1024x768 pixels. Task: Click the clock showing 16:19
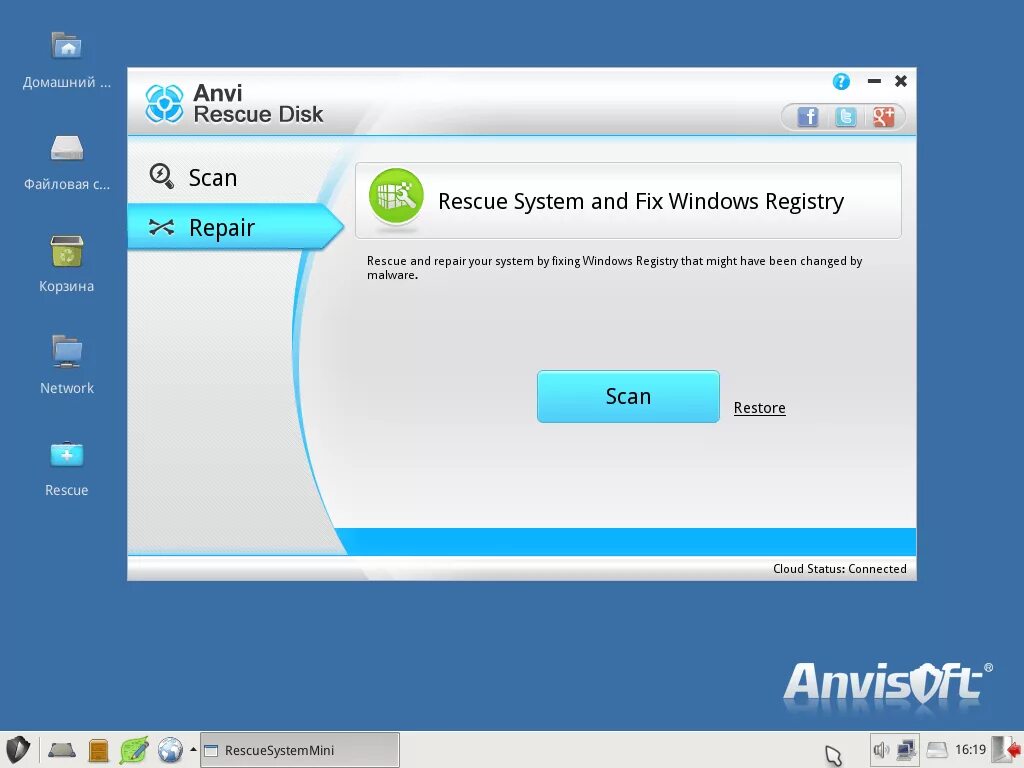pos(970,750)
